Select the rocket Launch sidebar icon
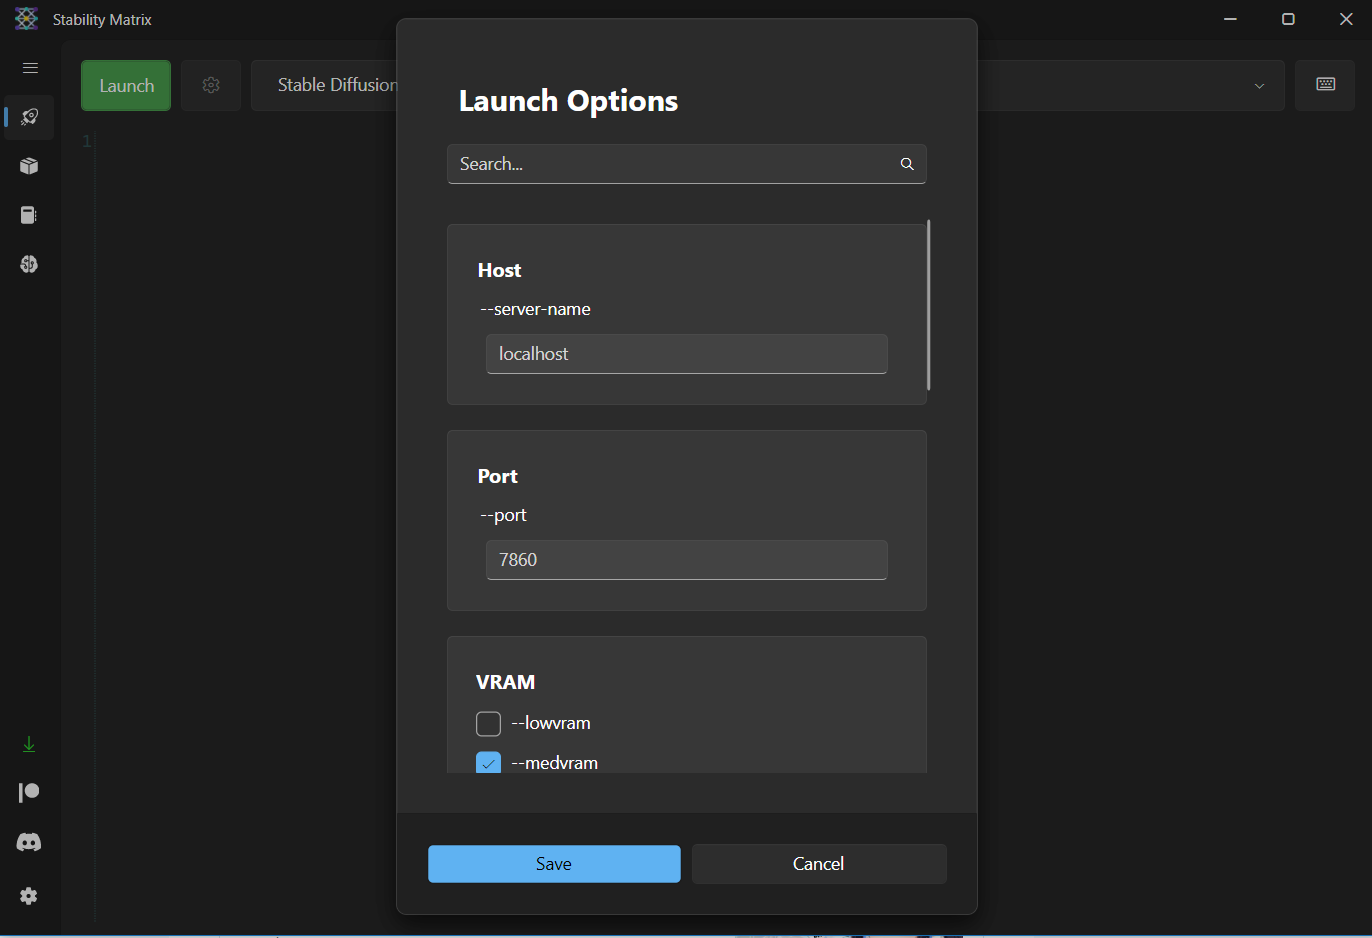This screenshot has height=938, width=1372. click(30, 117)
